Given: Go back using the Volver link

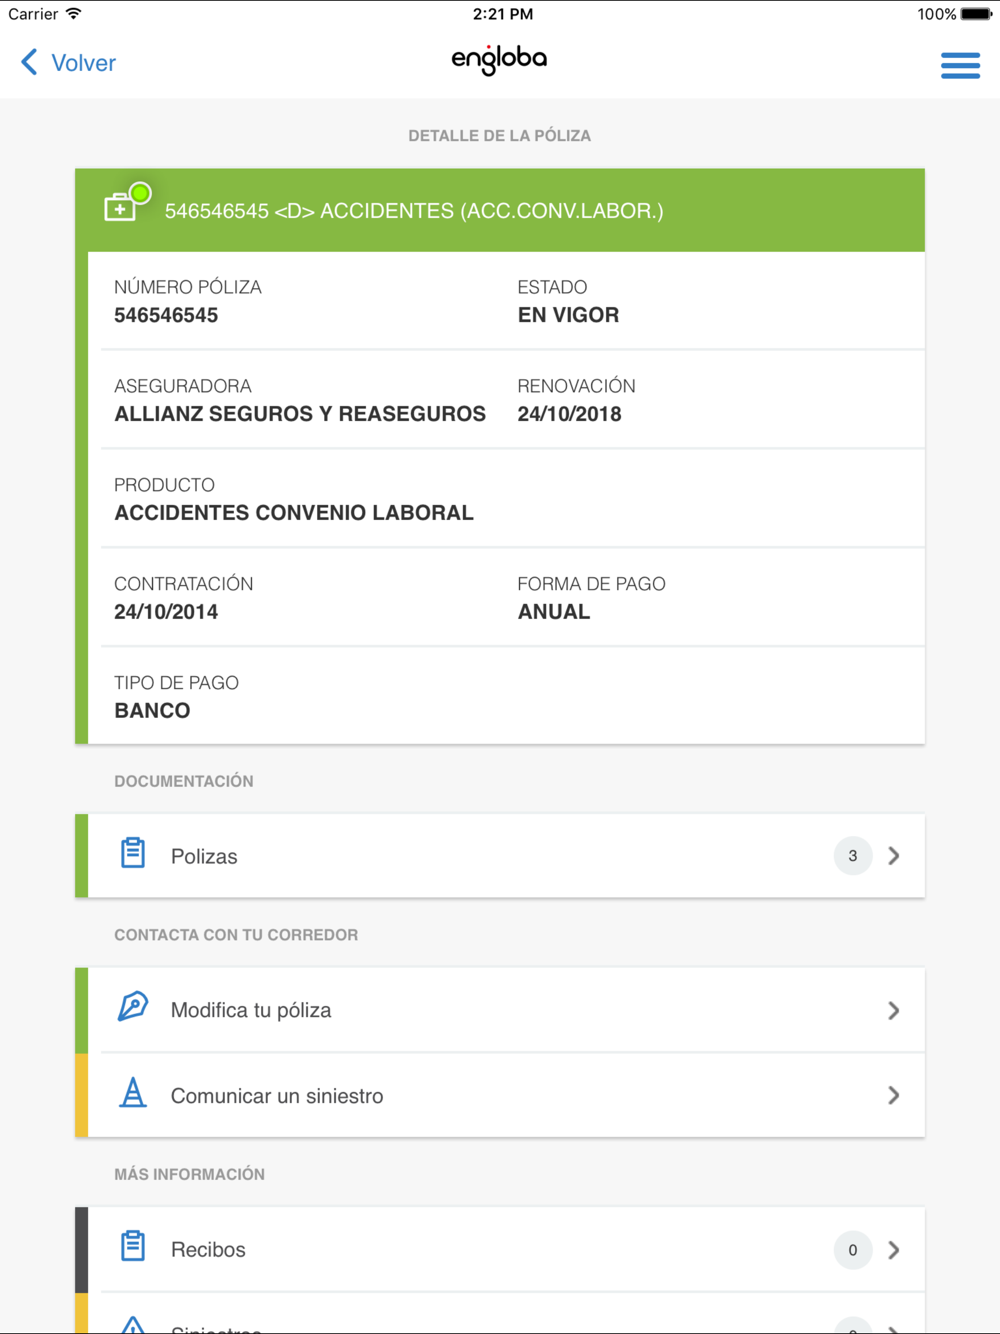Looking at the screenshot, I should [84, 63].
